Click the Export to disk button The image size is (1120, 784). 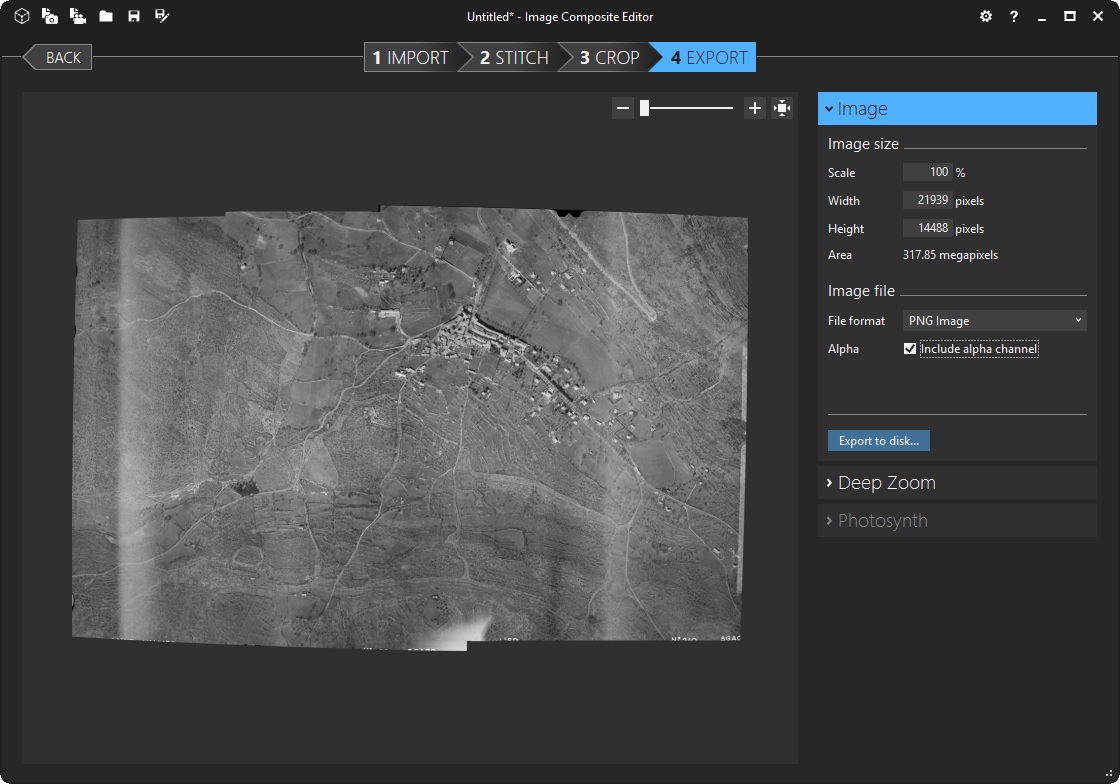coord(879,441)
